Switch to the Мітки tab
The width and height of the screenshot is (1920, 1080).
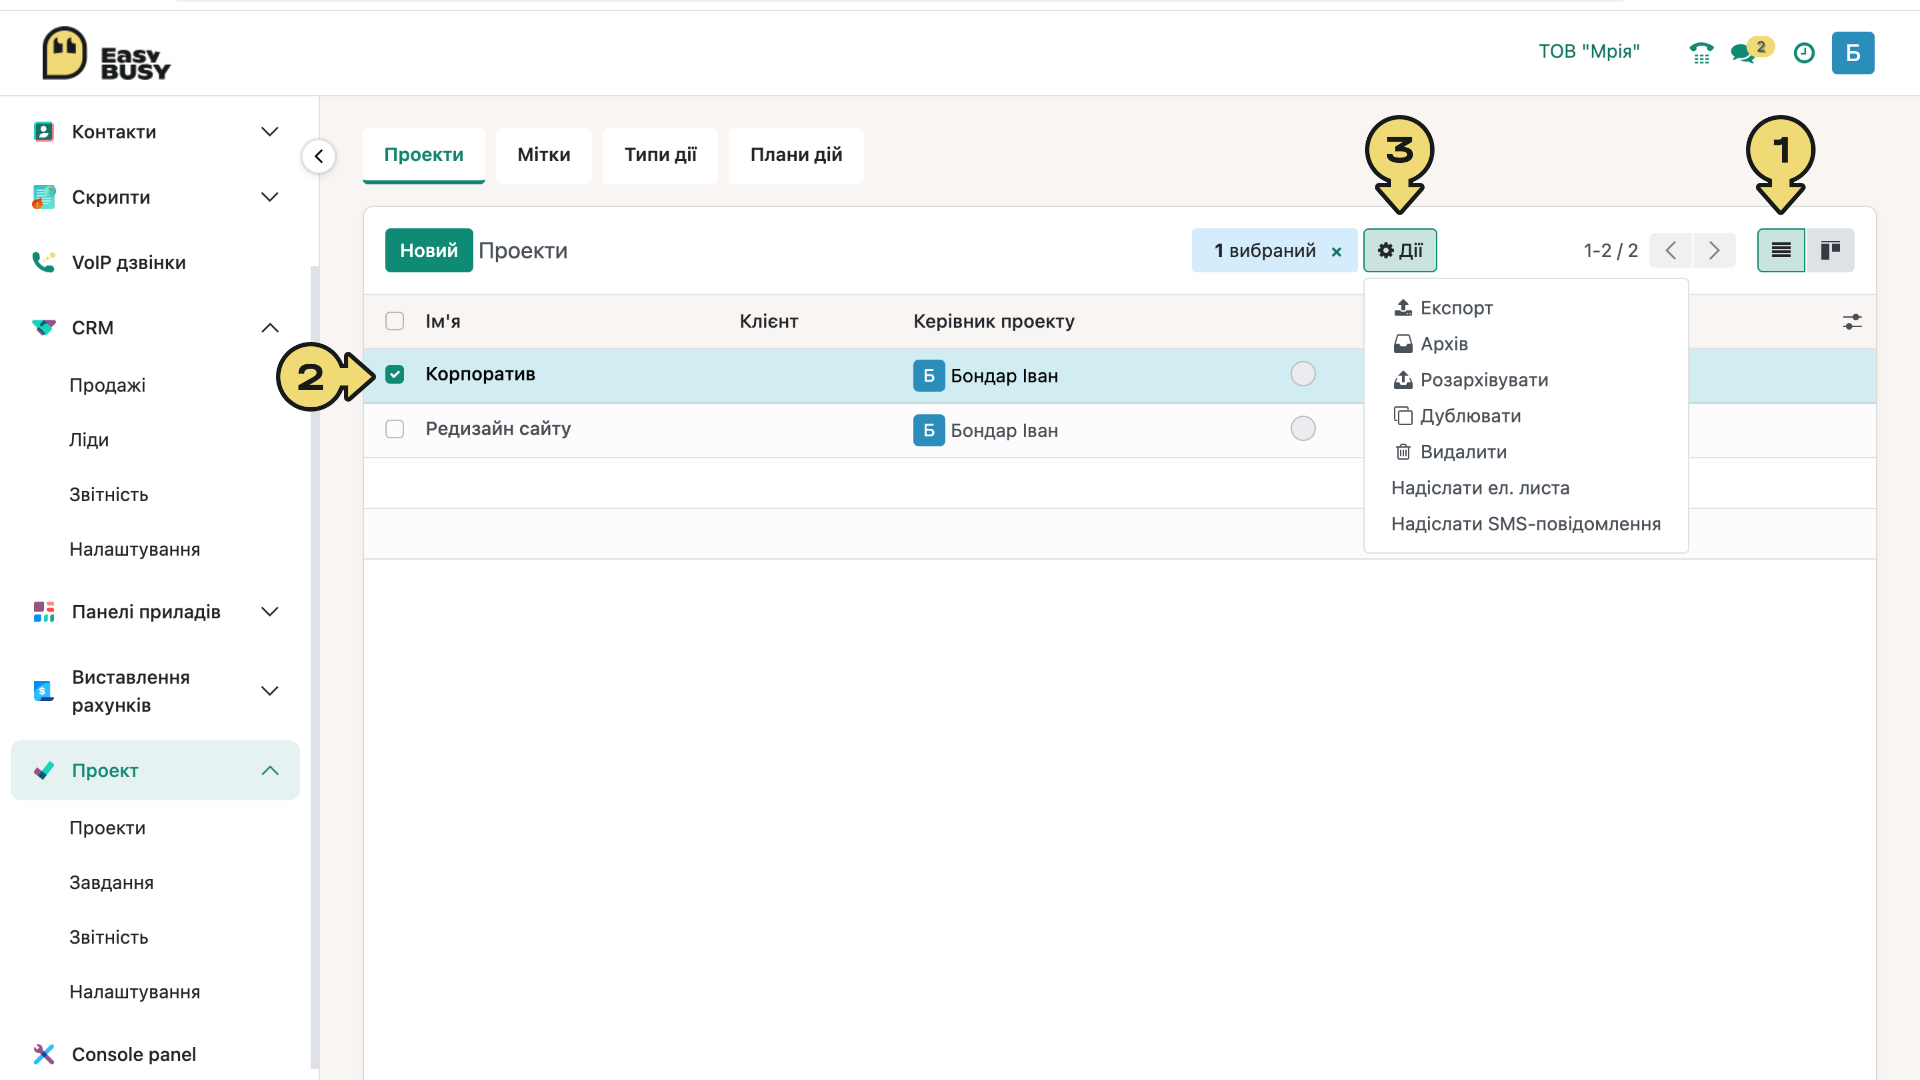coord(544,155)
